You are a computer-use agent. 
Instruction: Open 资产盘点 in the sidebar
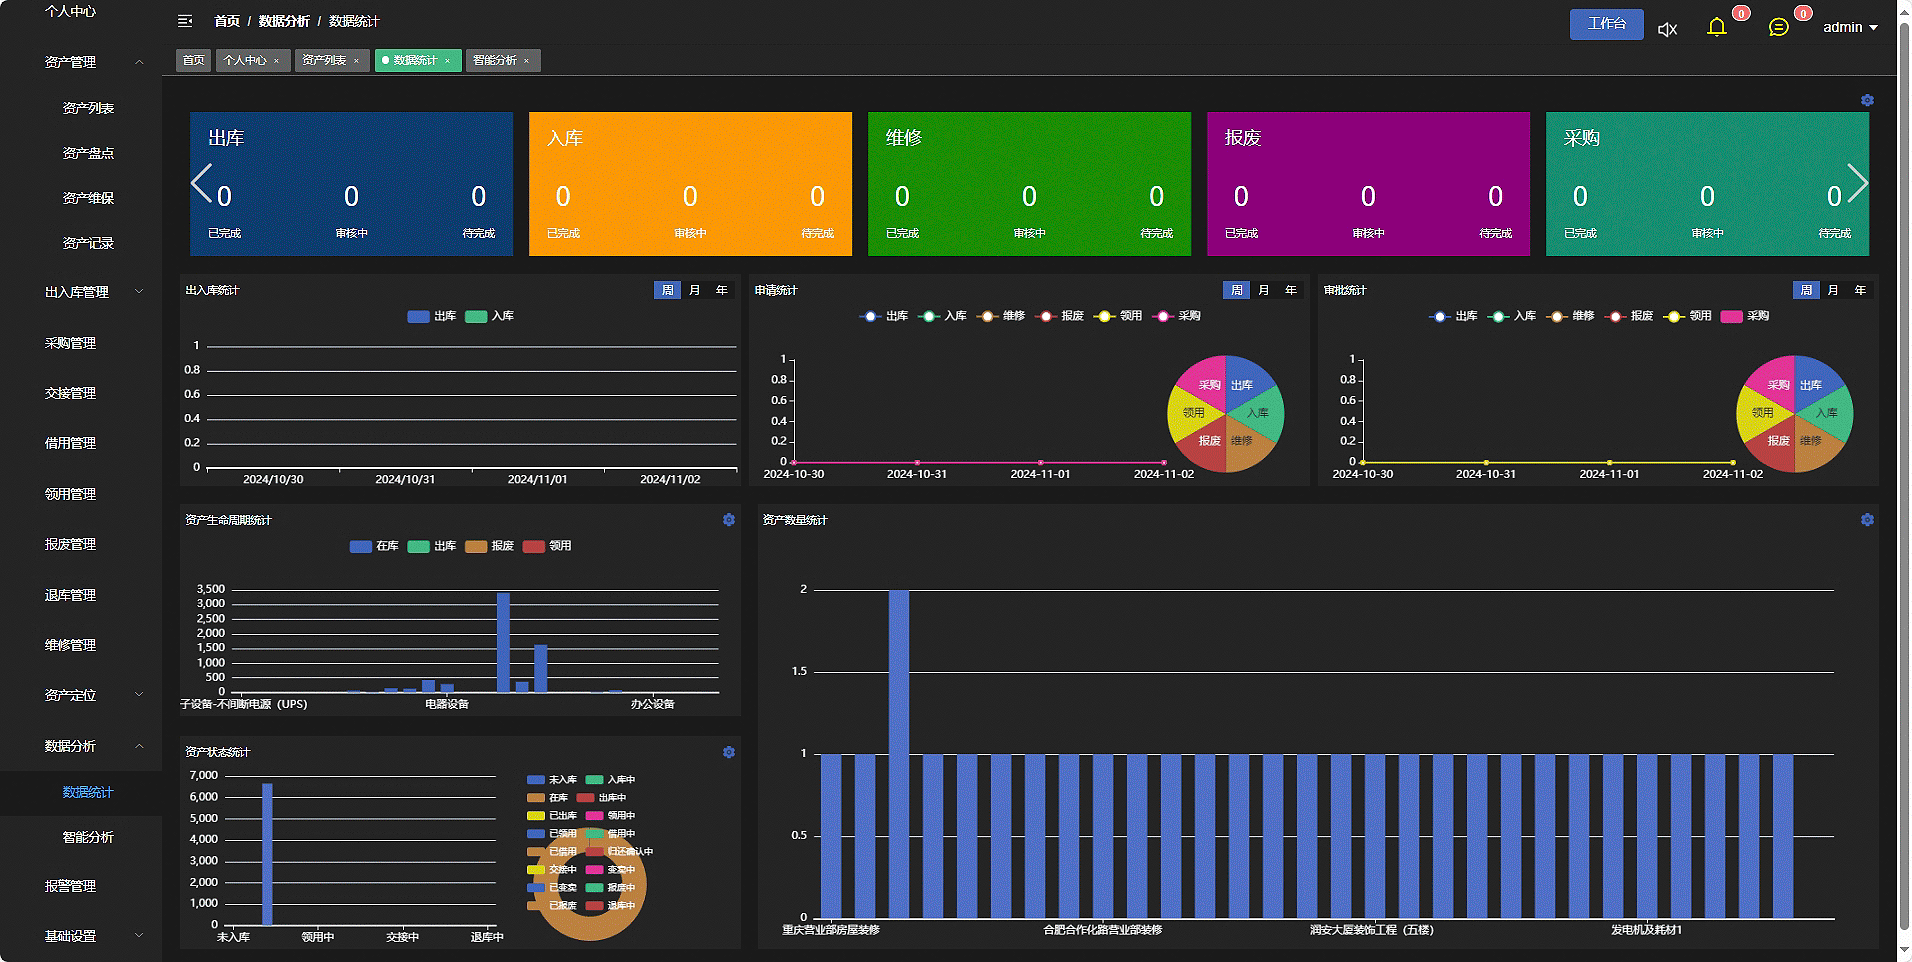[x=88, y=153]
